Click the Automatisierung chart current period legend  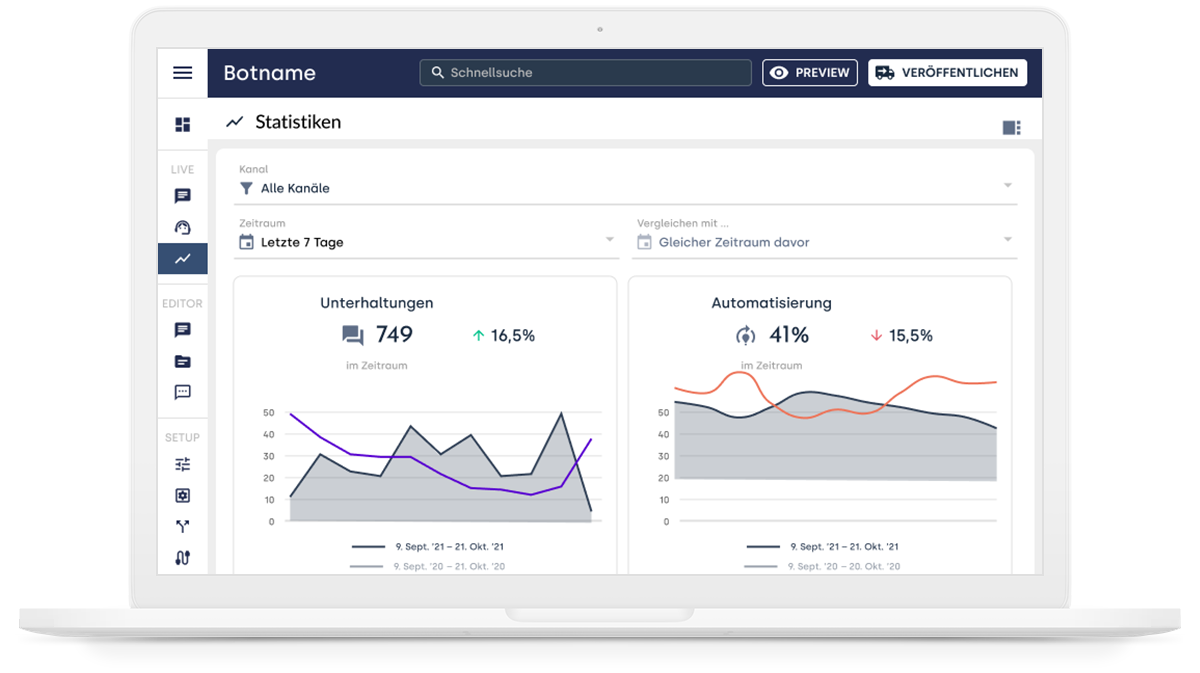[823, 547]
